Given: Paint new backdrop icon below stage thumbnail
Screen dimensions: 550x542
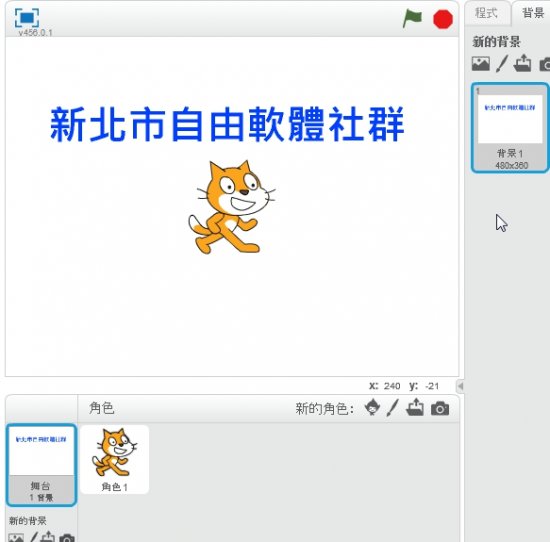Looking at the screenshot, I should [34, 537].
